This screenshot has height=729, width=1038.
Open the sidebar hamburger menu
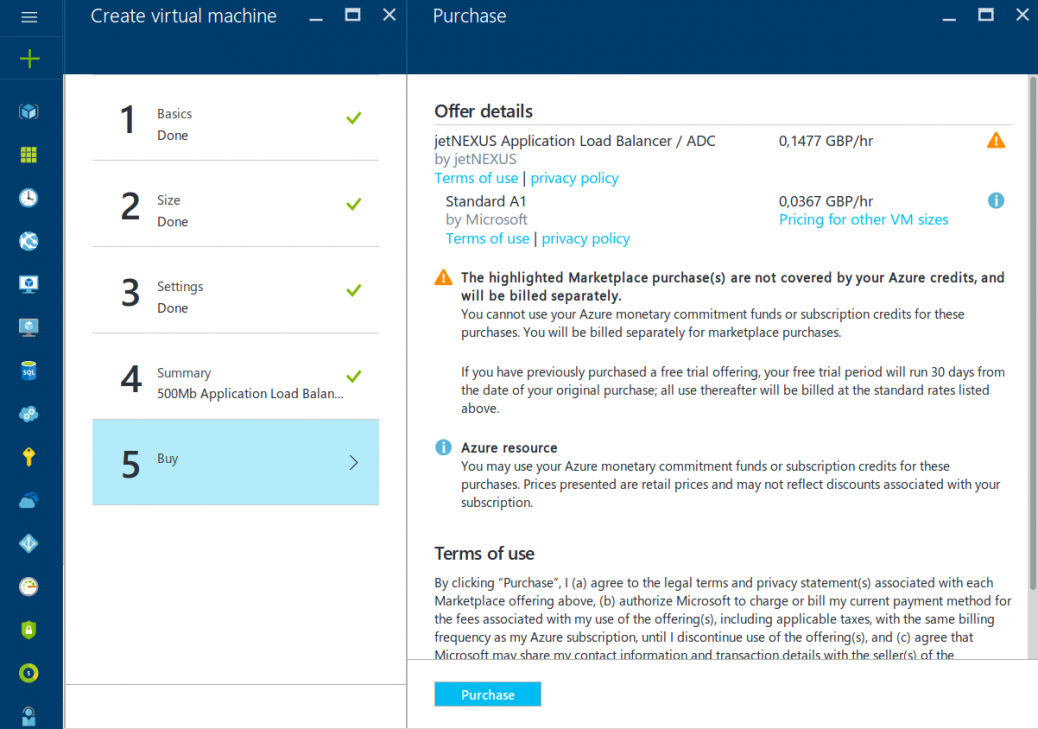pyautogui.click(x=29, y=15)
